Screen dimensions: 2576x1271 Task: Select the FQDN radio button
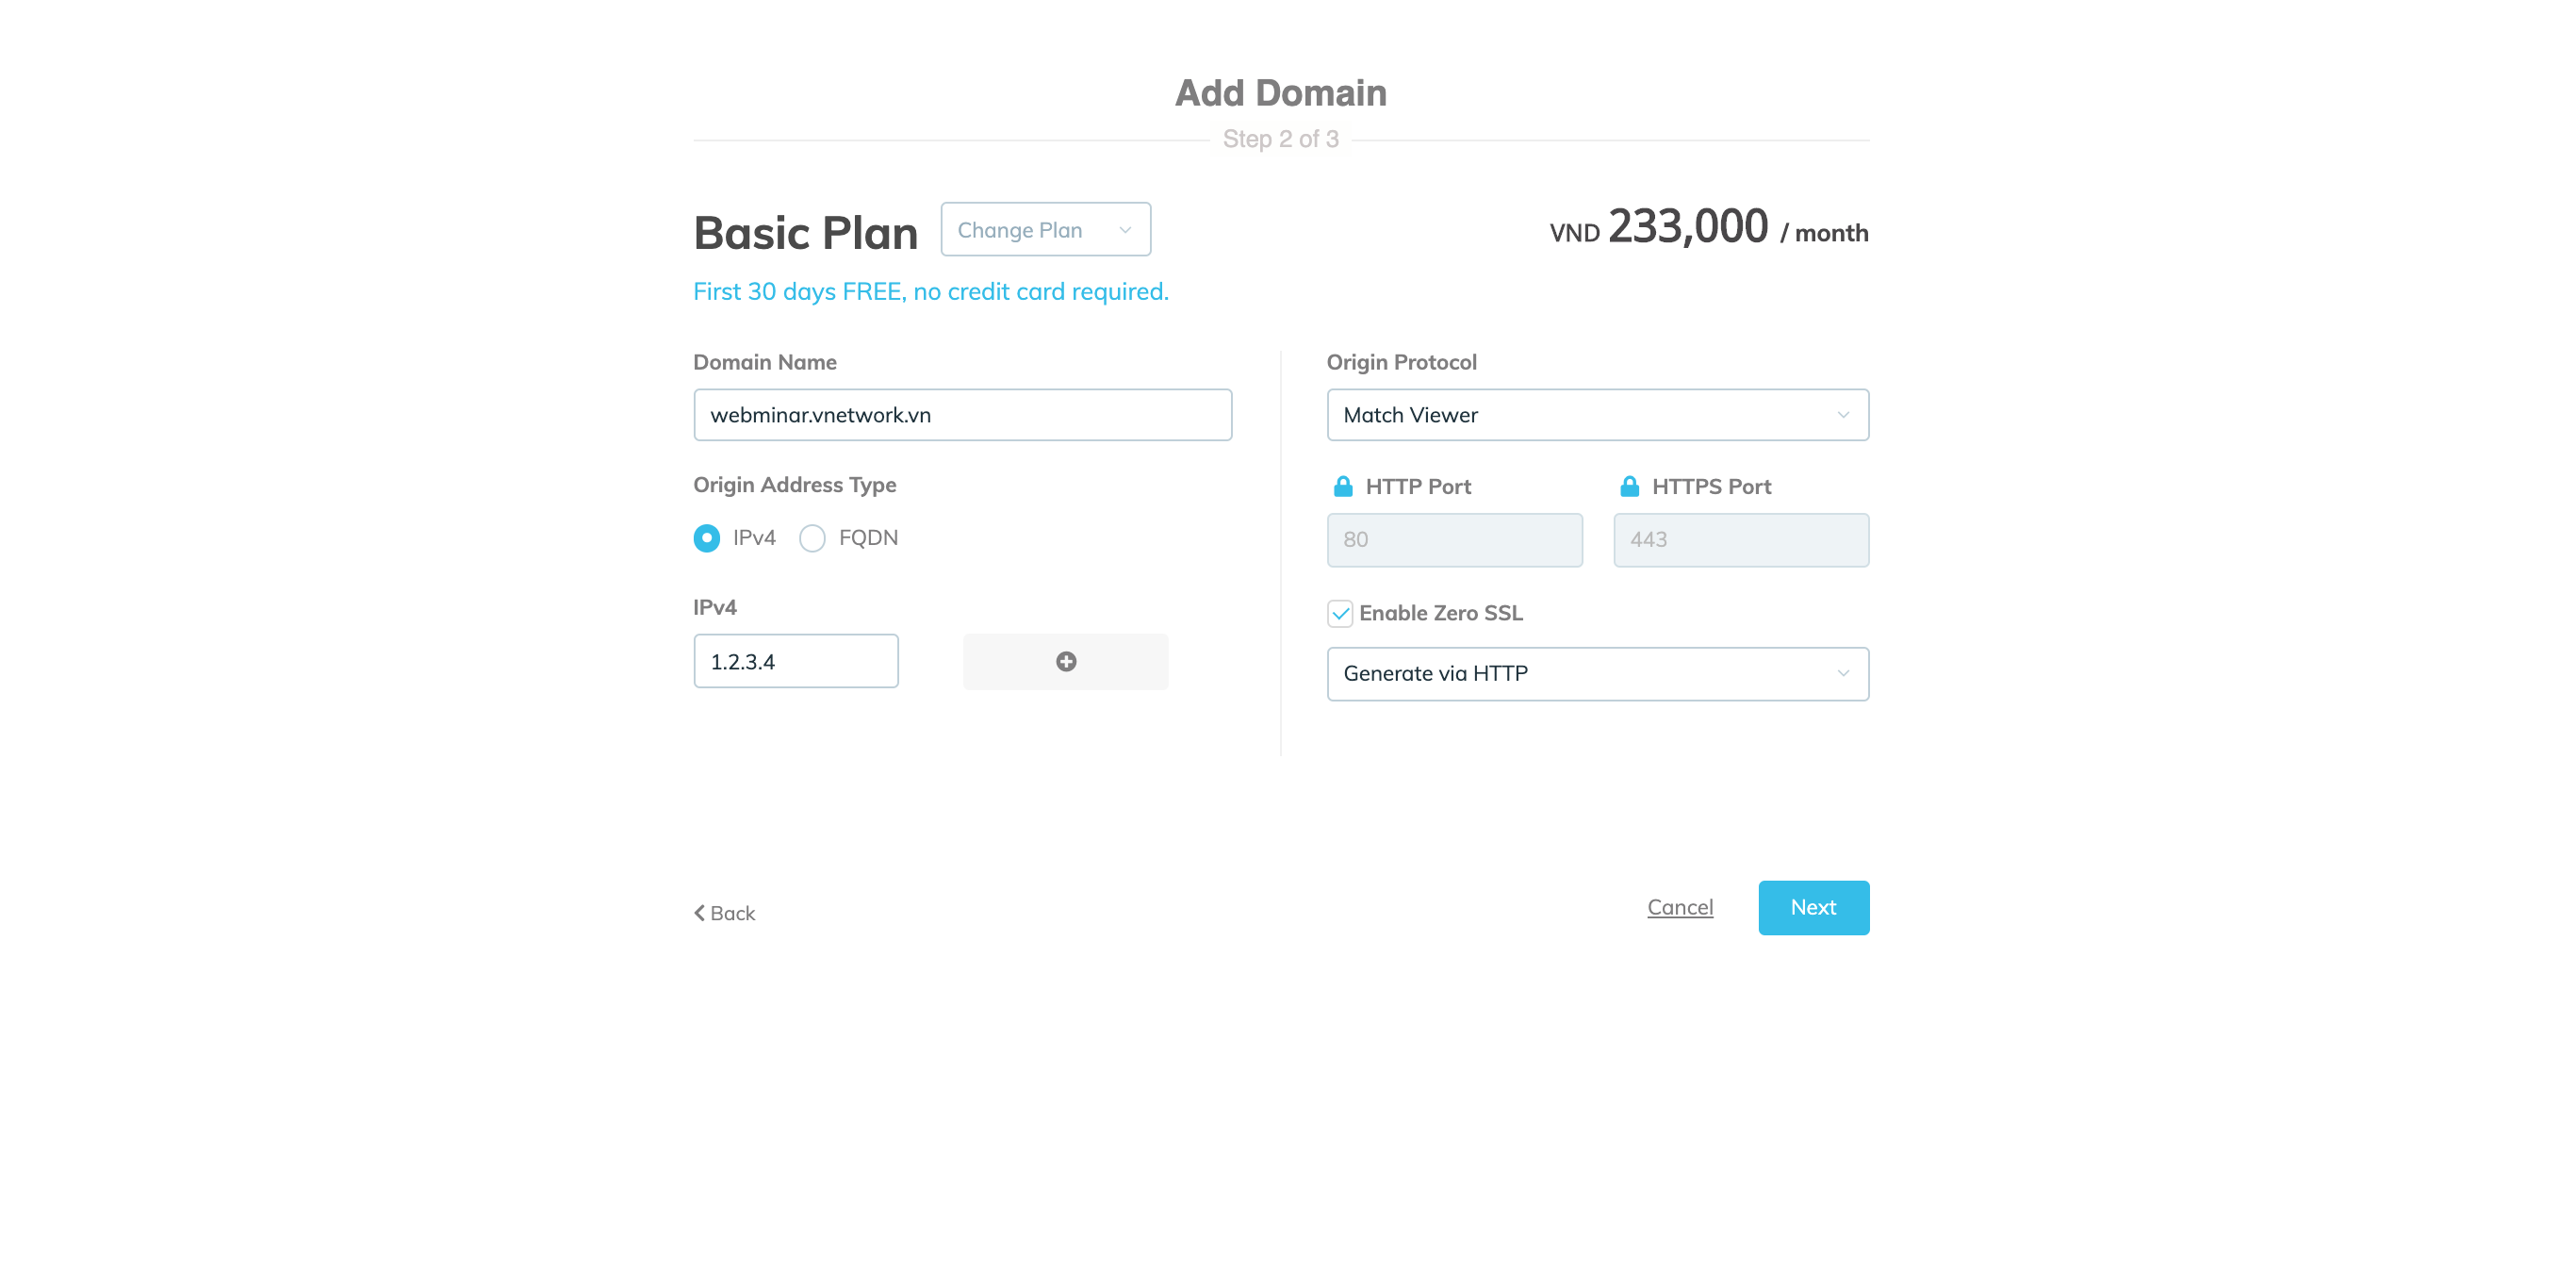click(812, 538)
